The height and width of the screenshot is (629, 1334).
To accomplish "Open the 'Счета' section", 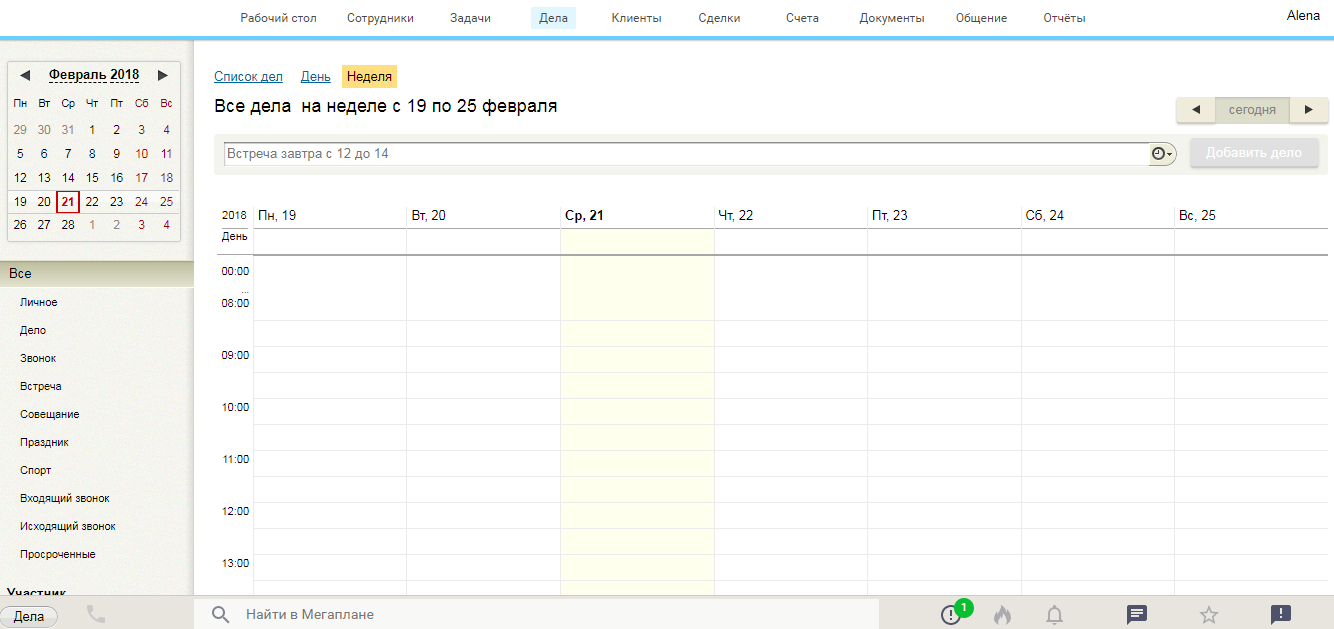I will tap(802, 18).
